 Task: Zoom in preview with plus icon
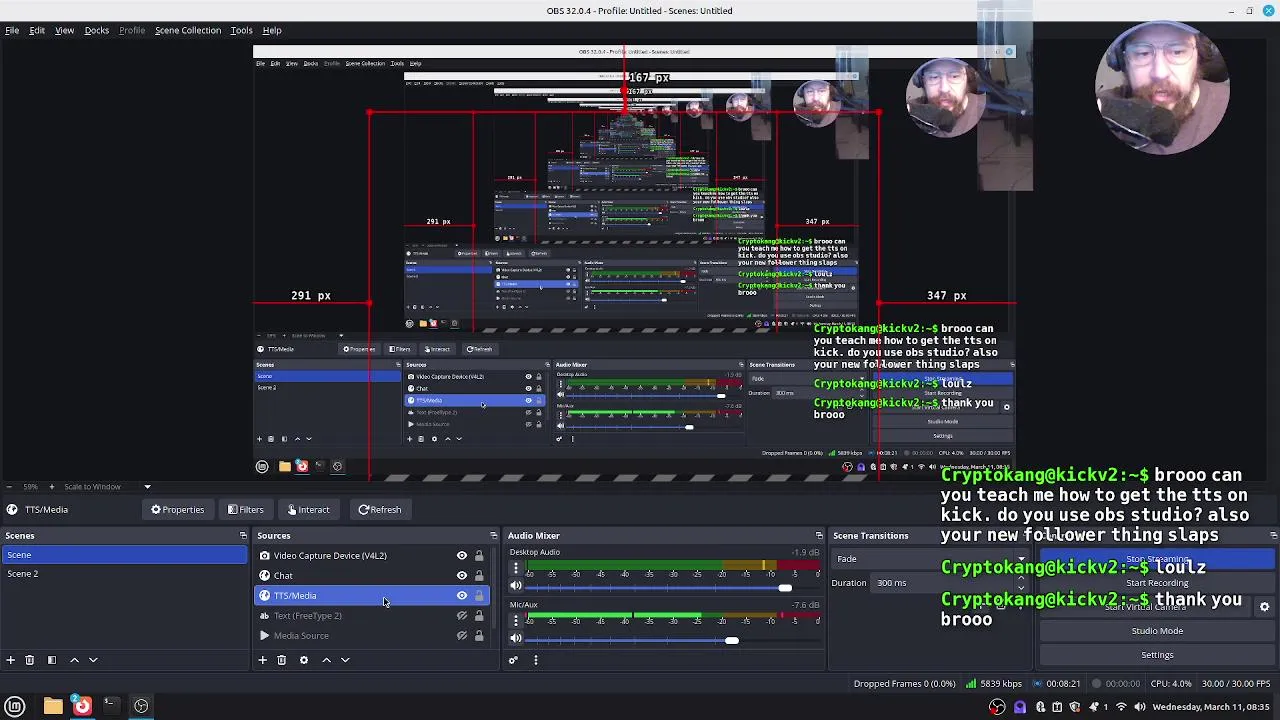52,487
